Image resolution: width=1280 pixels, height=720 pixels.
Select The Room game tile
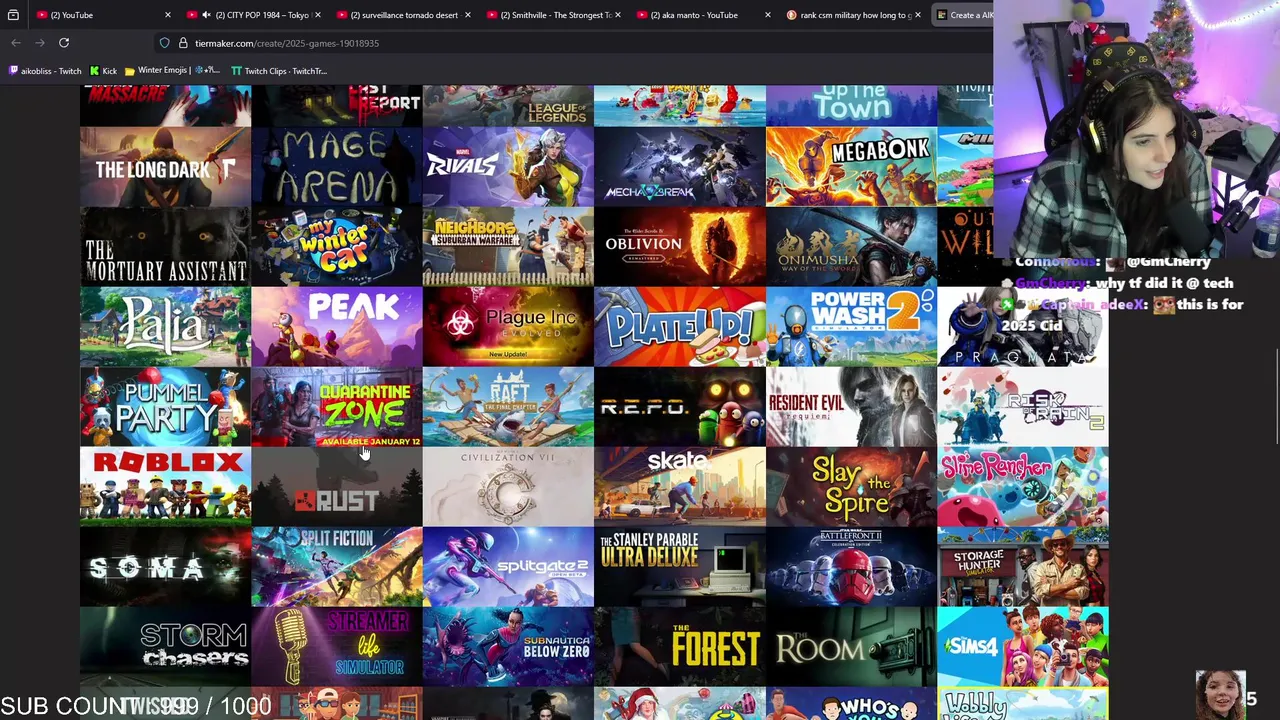pos(851,647)
